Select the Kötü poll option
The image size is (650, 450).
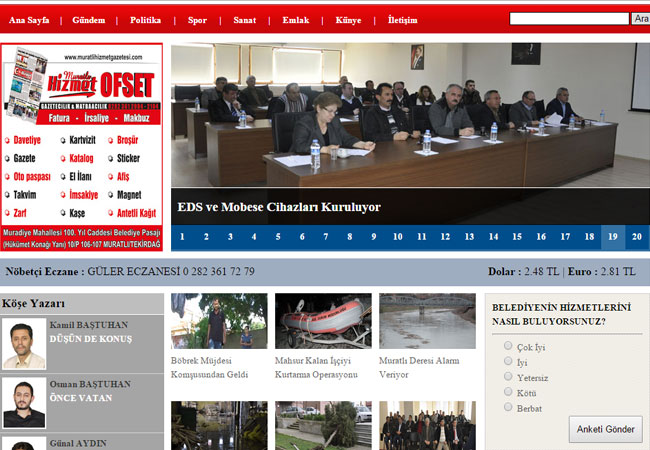(x=508, y=392)
